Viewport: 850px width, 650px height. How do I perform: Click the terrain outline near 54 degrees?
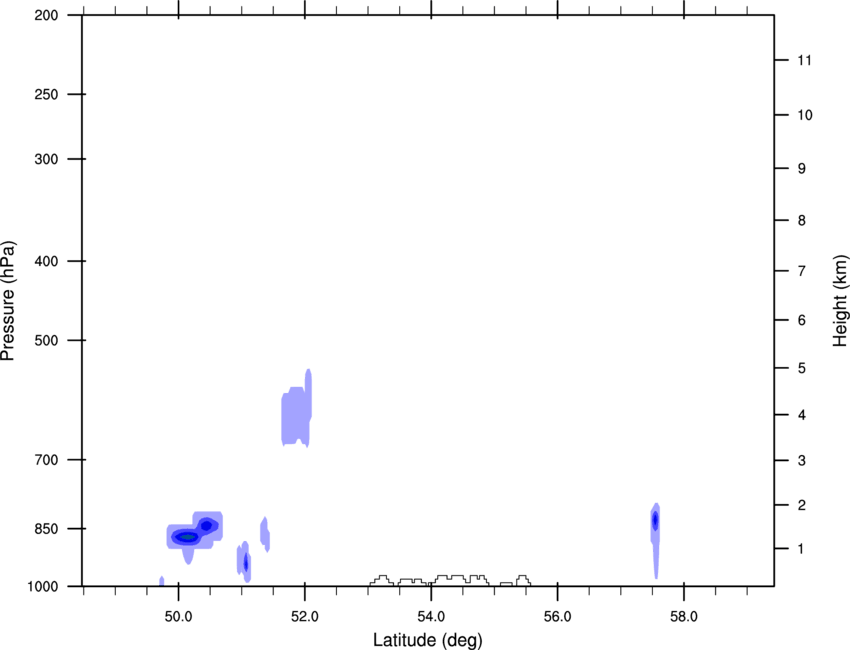click(x=450, y=581)
